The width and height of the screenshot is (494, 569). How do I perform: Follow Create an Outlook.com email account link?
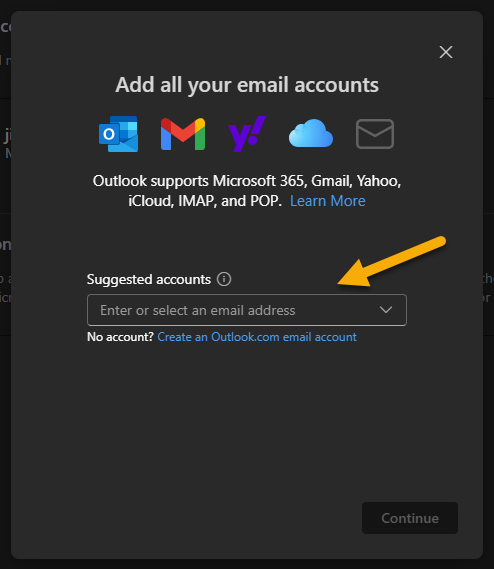pos(257,337)
